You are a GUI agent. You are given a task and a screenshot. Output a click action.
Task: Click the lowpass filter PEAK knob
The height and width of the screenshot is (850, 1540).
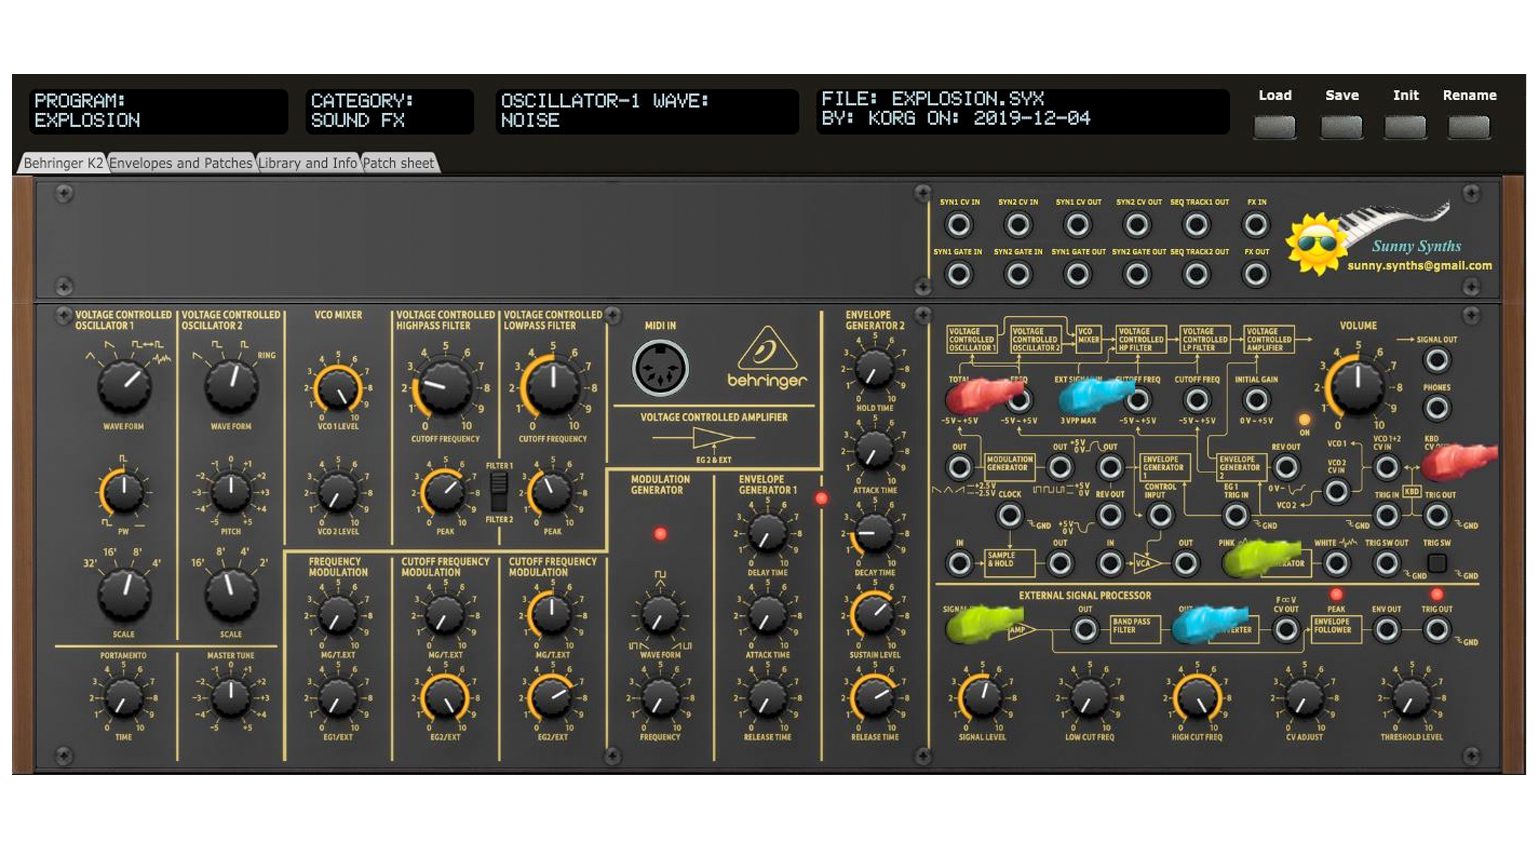tap(552, 492)
